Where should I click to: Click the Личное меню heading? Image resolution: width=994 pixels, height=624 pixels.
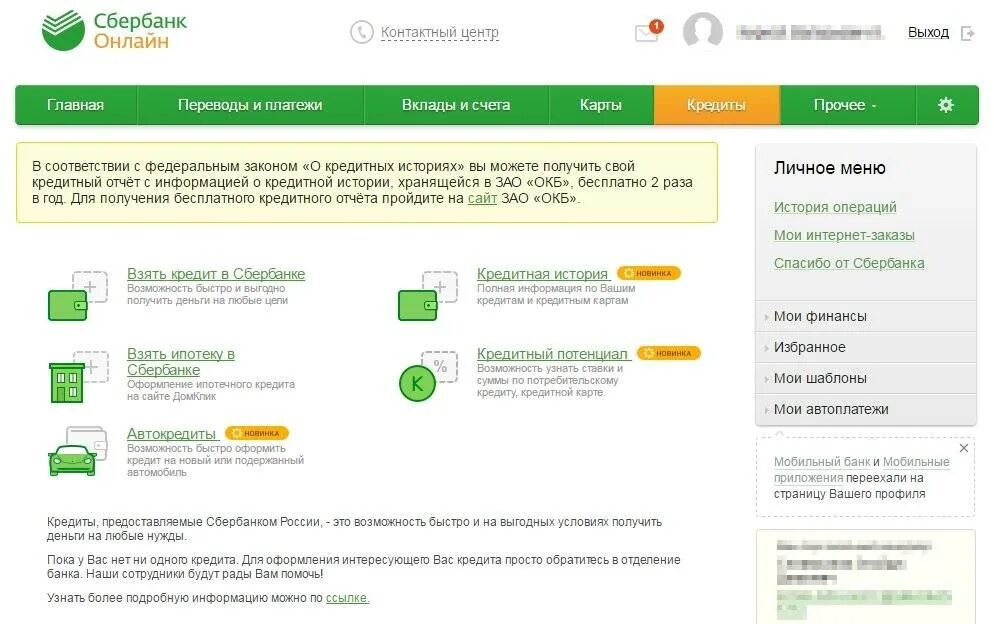[829, 168]
